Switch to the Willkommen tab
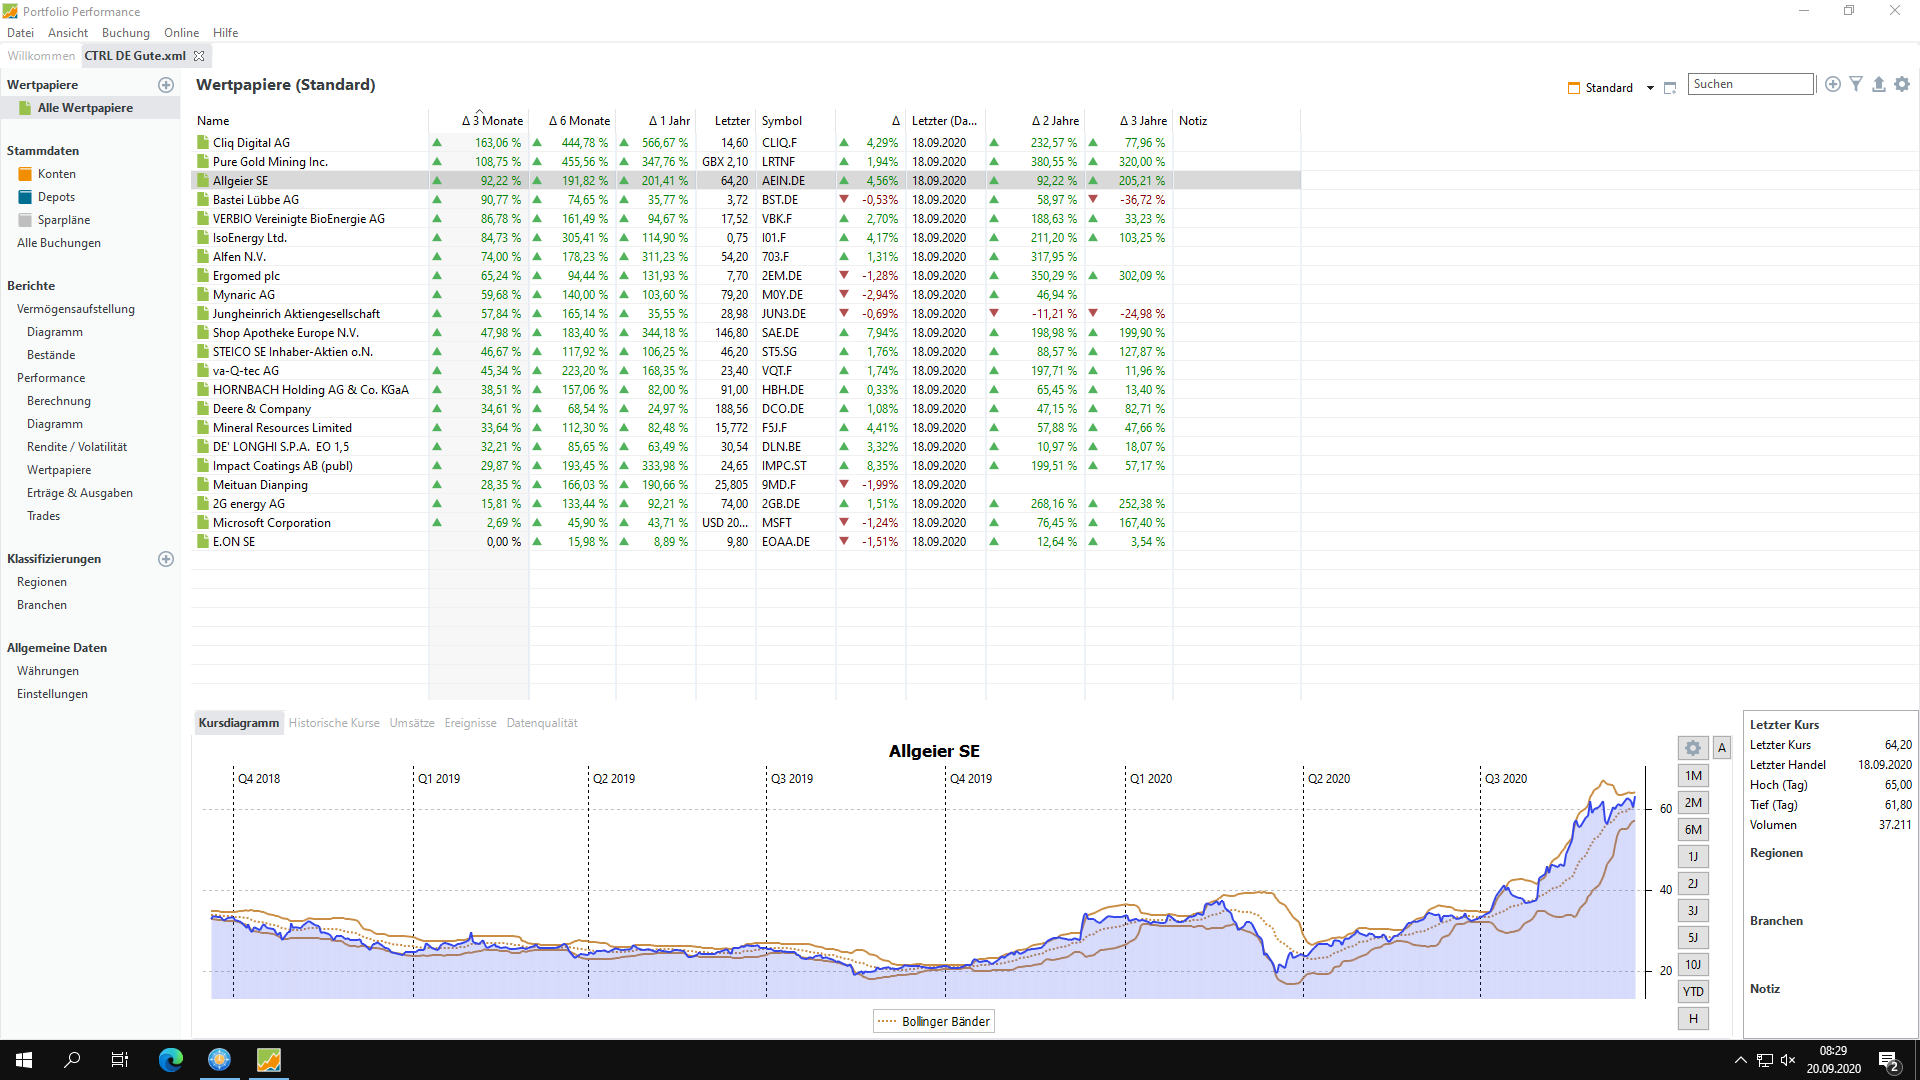The image size is (1920, 1080). pos(41,56)
